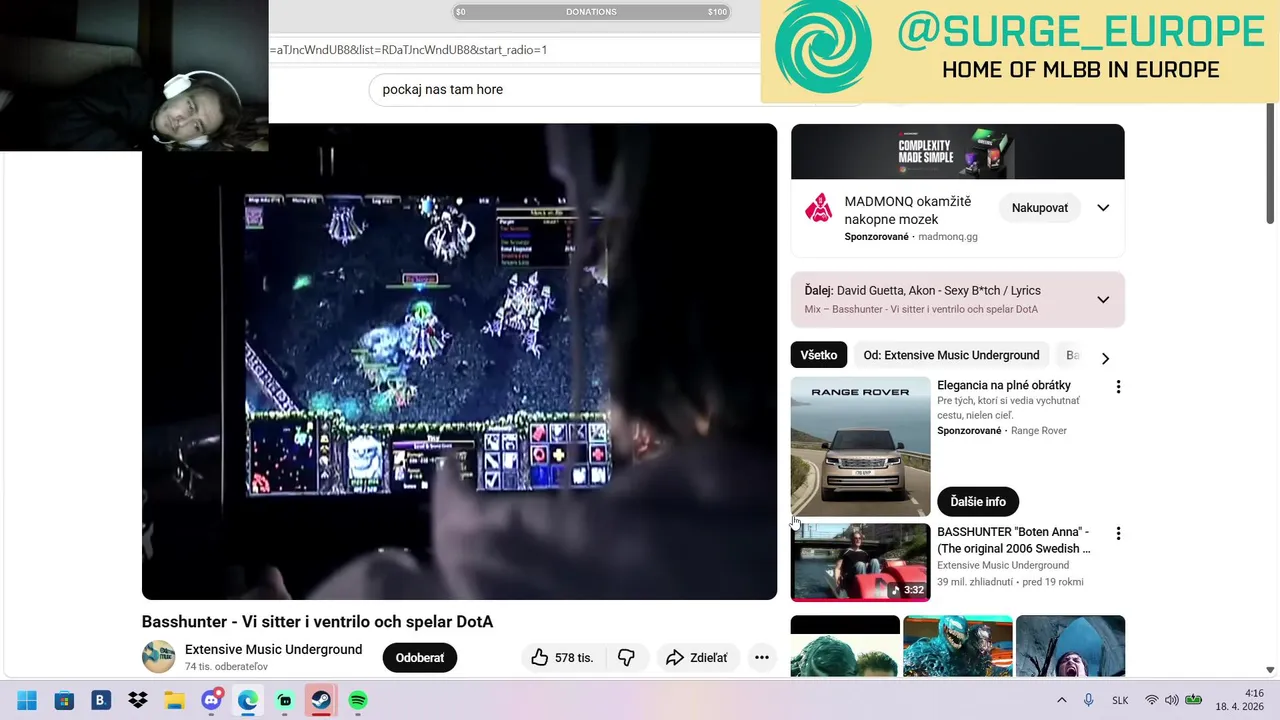The width and height of the screenshot is (1280, 720).
Task: Click the like thumbs-up icon
Action: [x=540, y=657]
